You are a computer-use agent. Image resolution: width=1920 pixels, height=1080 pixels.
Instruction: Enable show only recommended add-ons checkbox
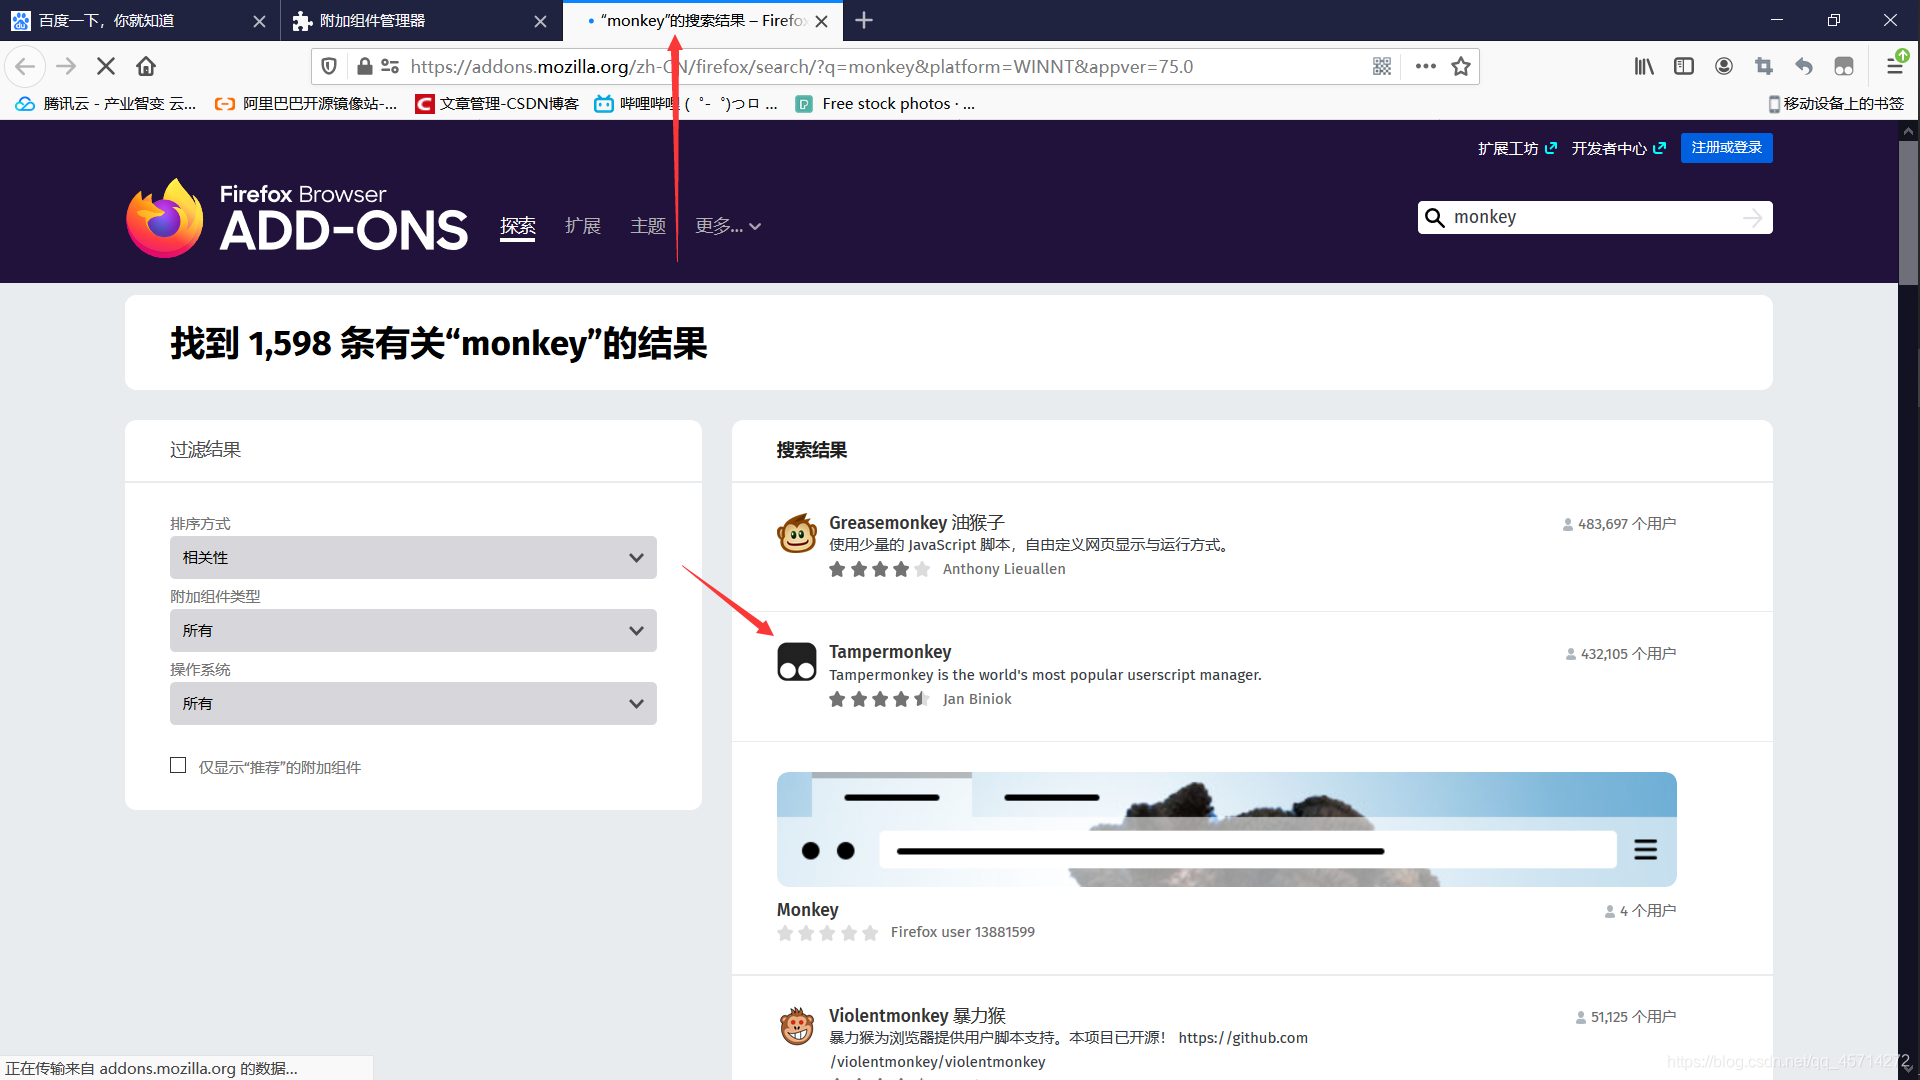[x=178, y=765]
